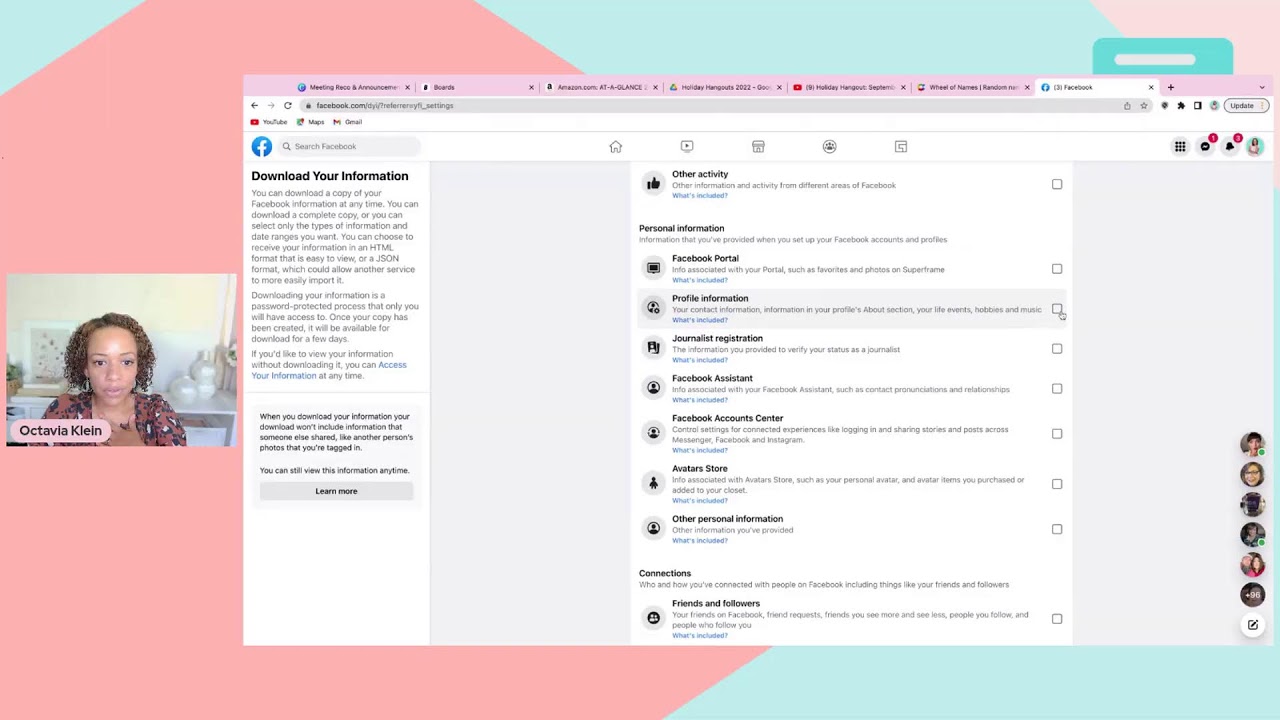Click the Search Facebook field
This screenshot has width=1280, height=720.
click(x=349, y=146)
